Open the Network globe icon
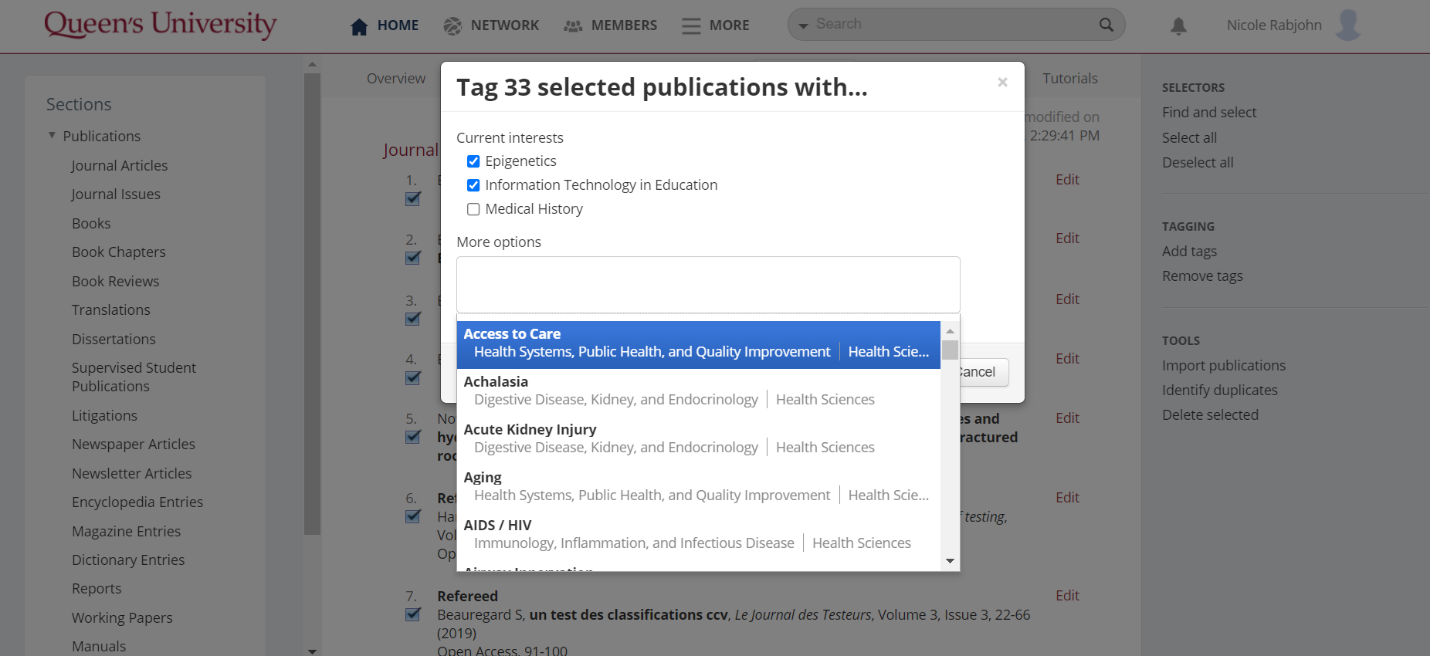Image resolution: width=1430 pixels, height=656 pixels. tap(453, 26)
